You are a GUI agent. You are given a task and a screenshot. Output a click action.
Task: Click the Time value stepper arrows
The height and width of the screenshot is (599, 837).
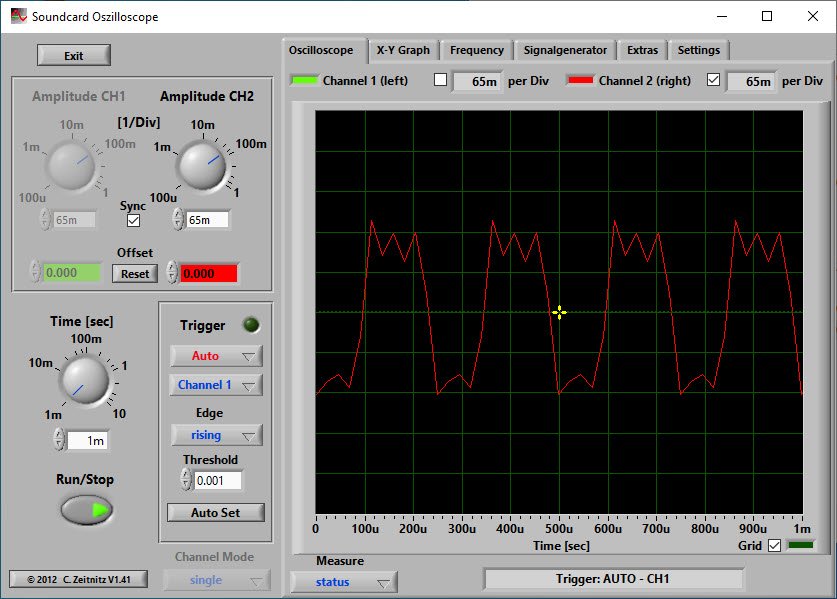pyautogui.click(x=59, y=440)
